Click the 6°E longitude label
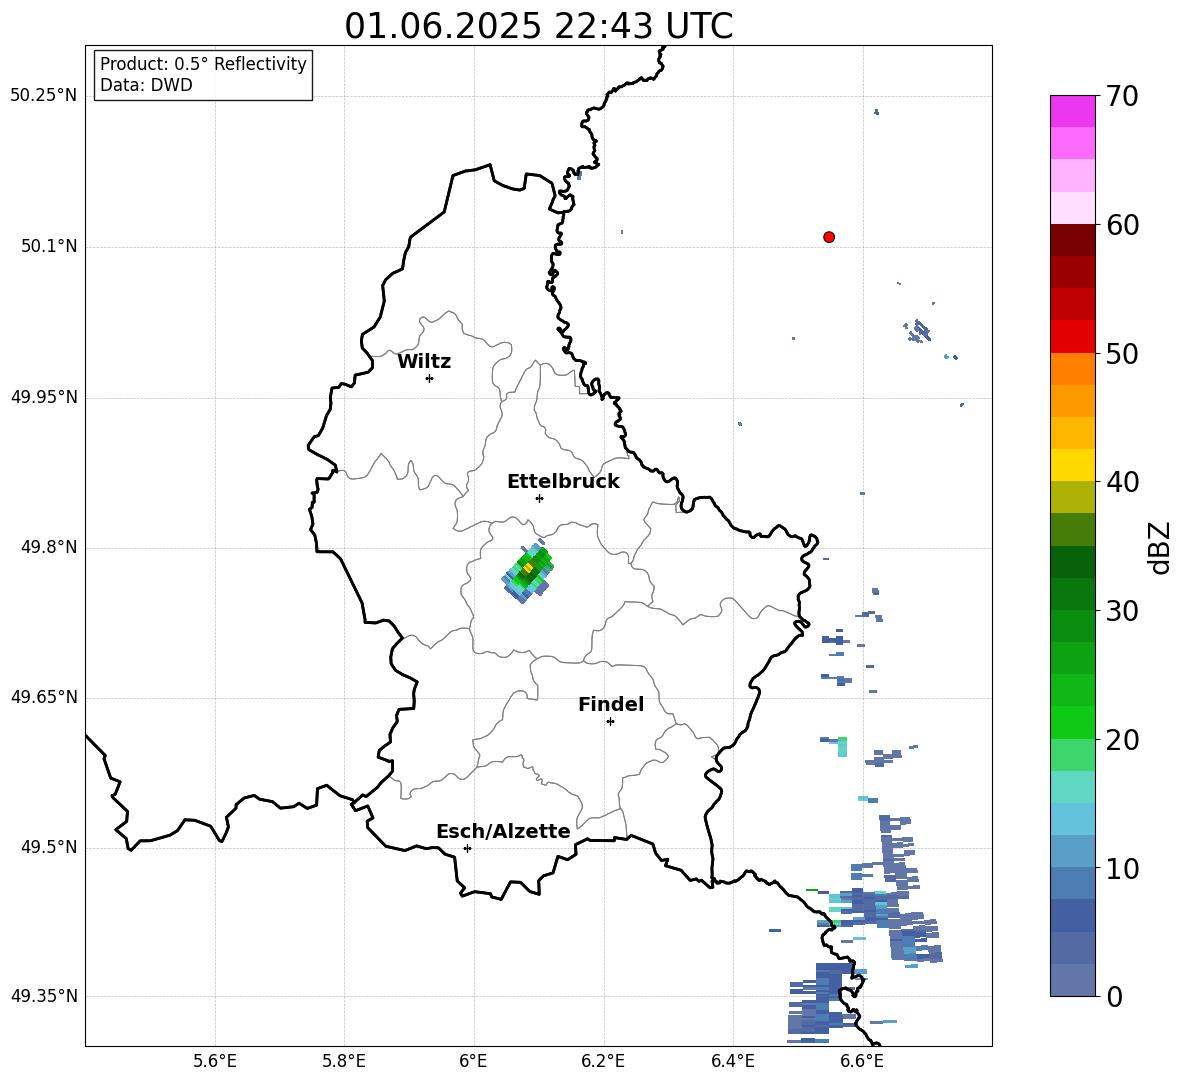Viewport: 1184px width, 1081px height. [x=473, y=1061]
